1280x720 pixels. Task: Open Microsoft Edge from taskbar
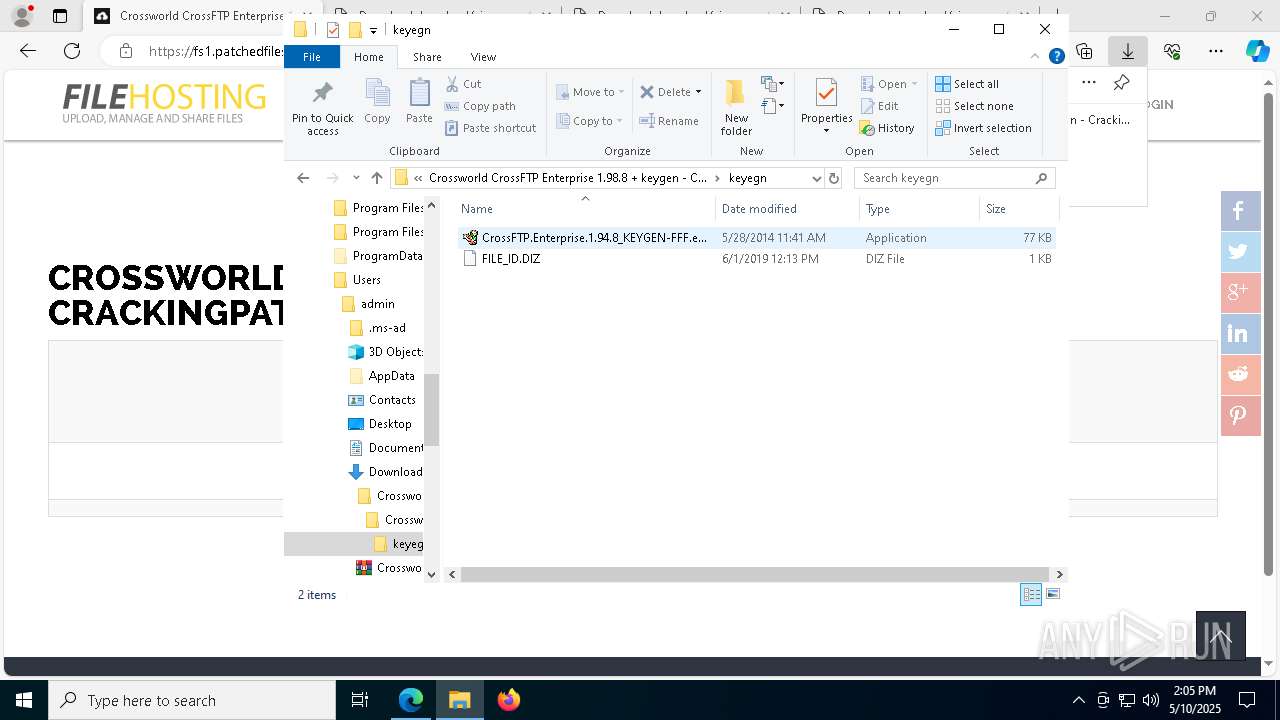[x=411, y=700]
